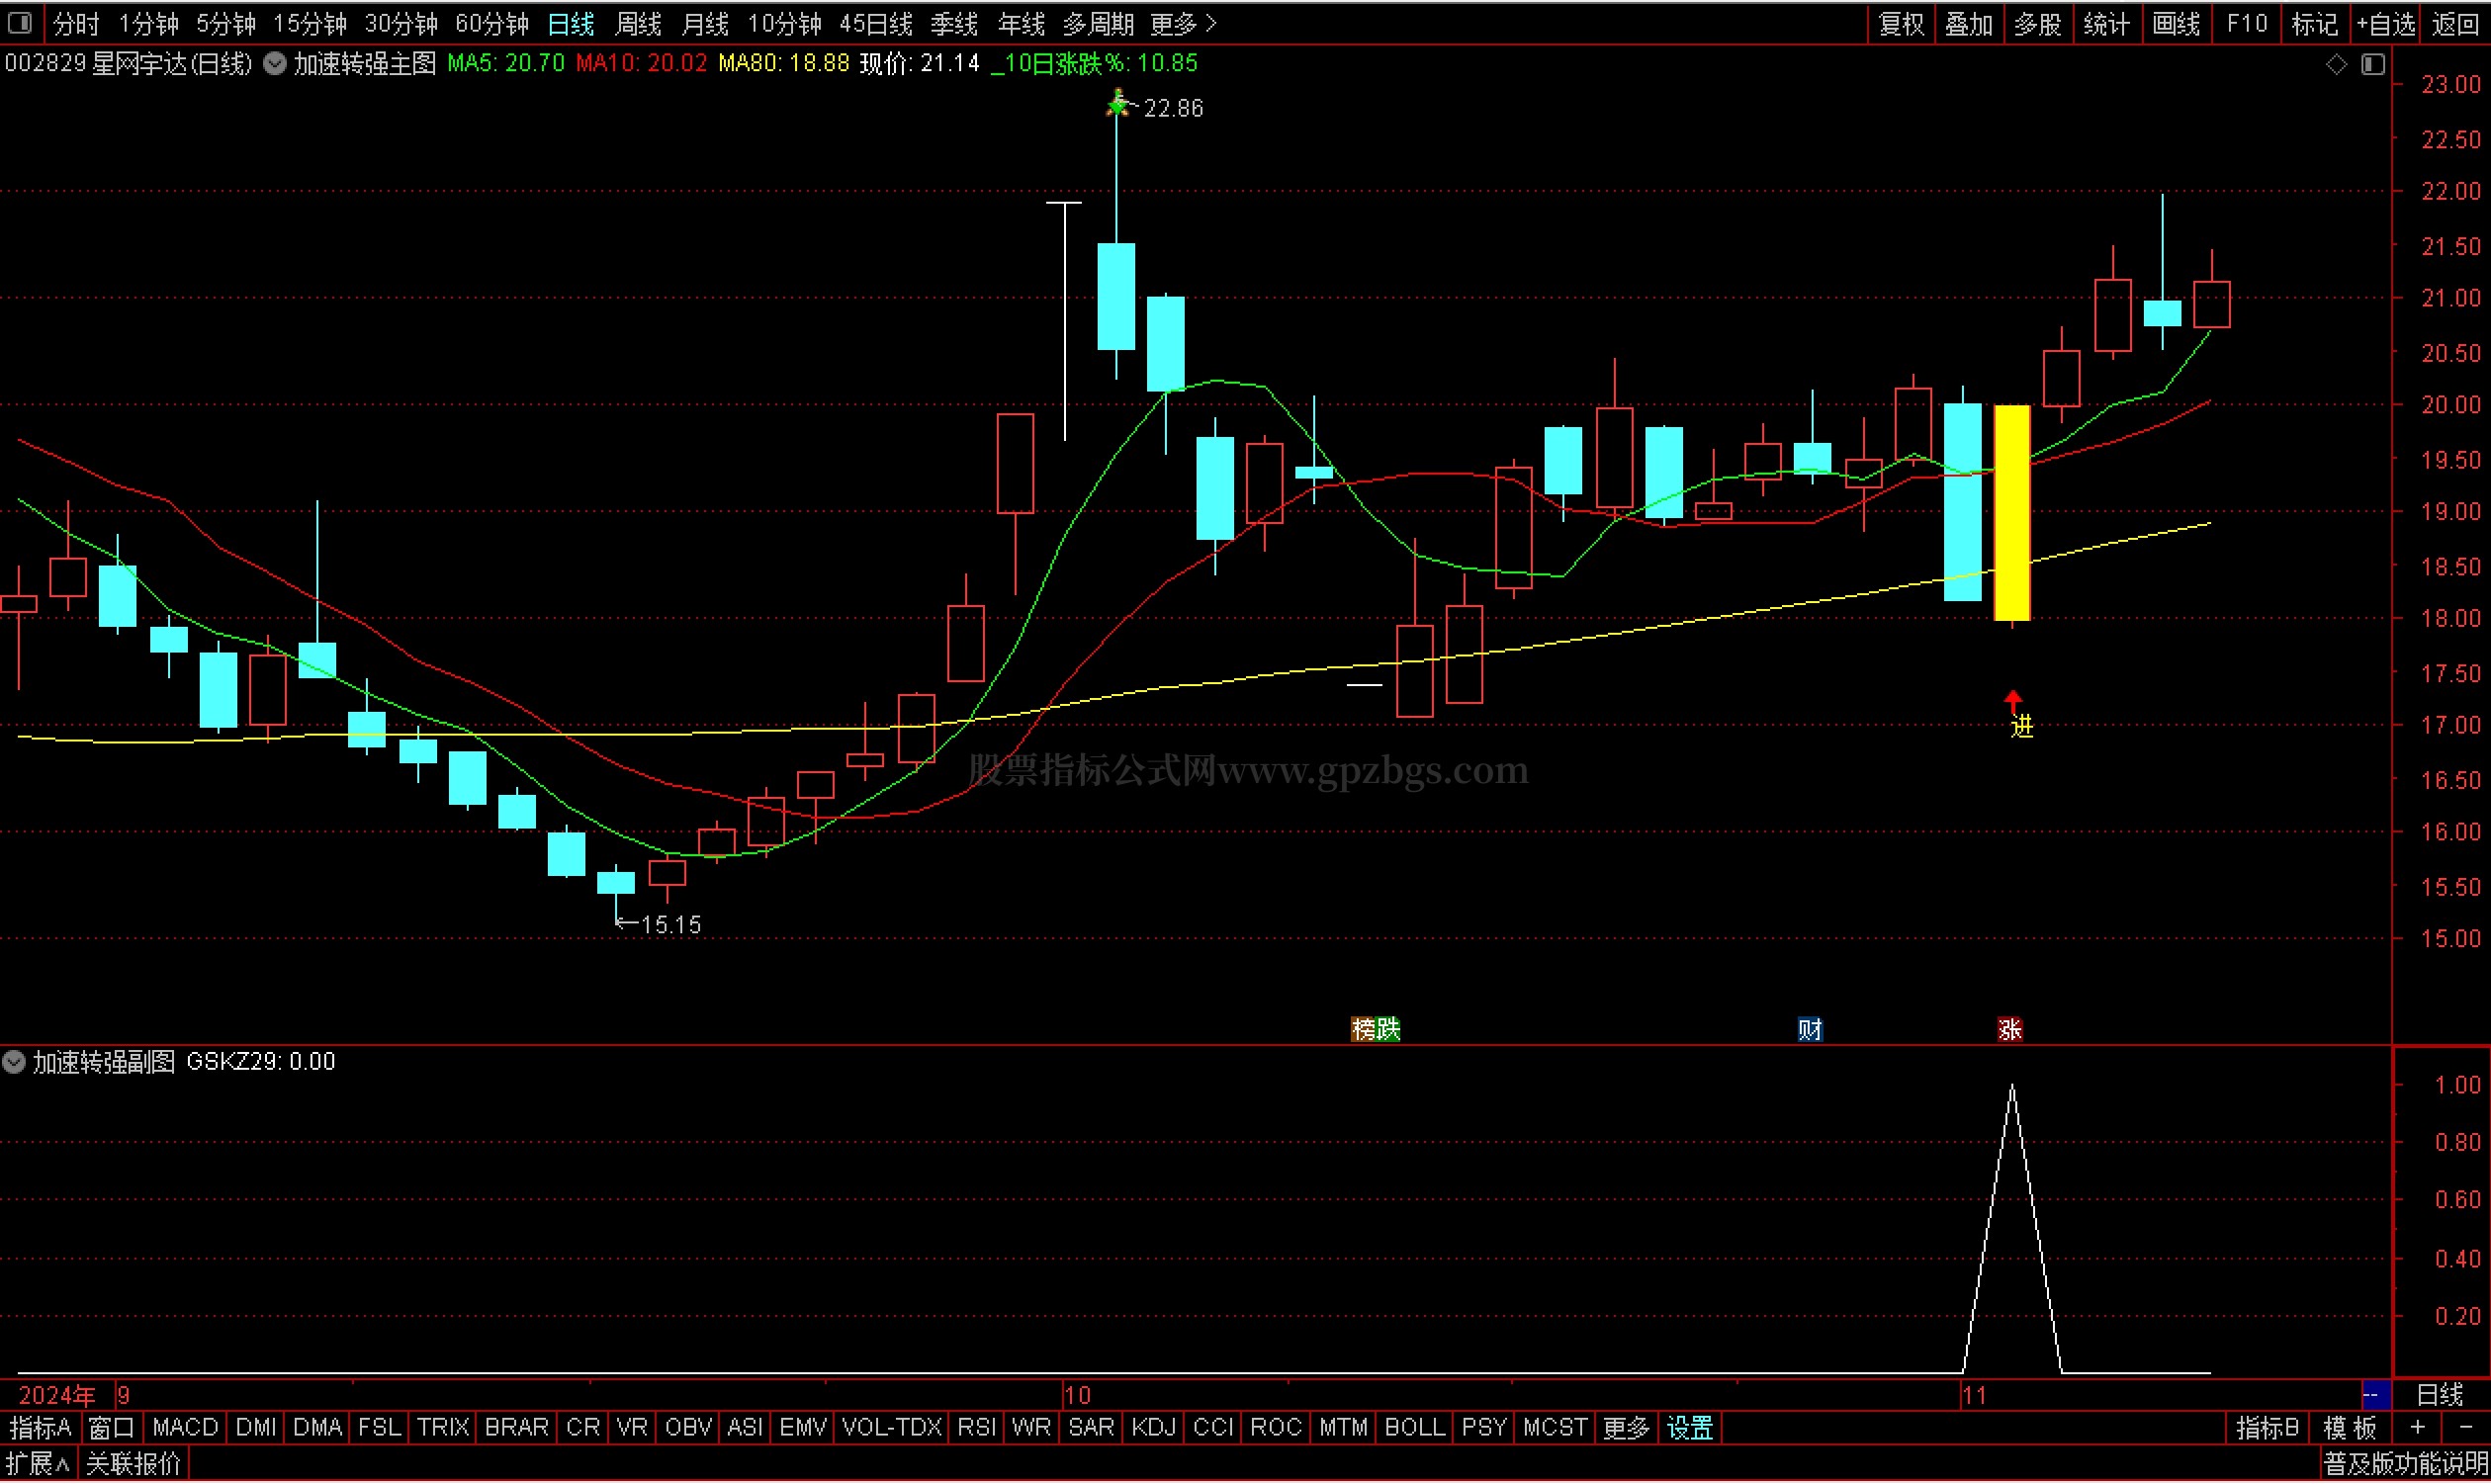
Task: Expand the 更多 indicators menu at bottom
Action: coord(1626,1429)
